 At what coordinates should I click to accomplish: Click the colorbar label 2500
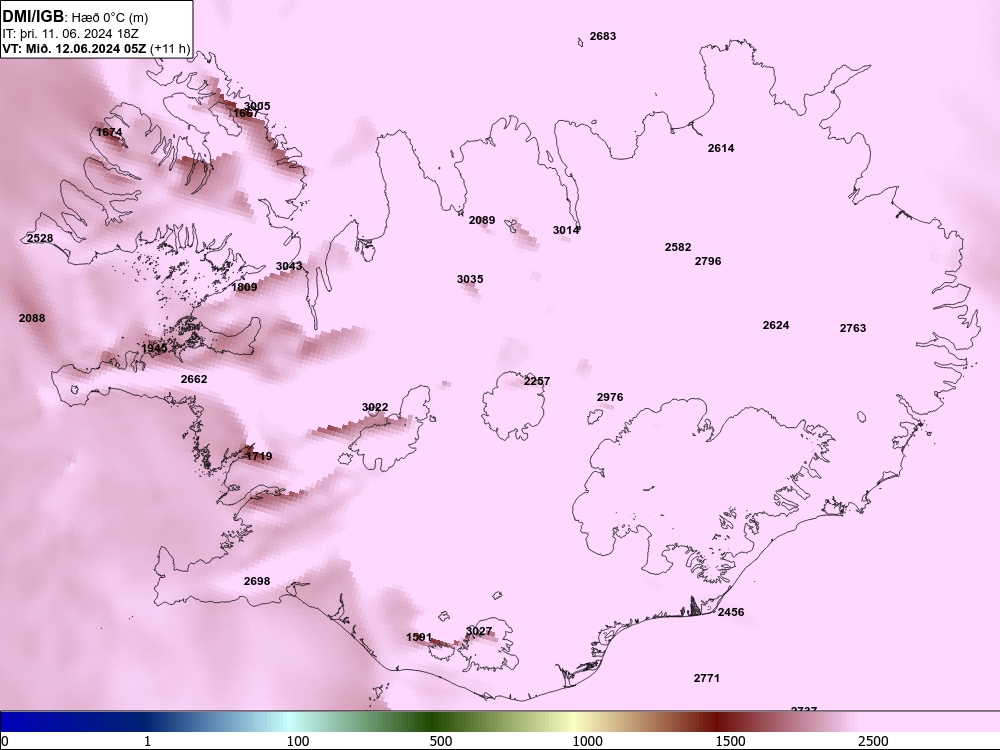click(873, 741)
